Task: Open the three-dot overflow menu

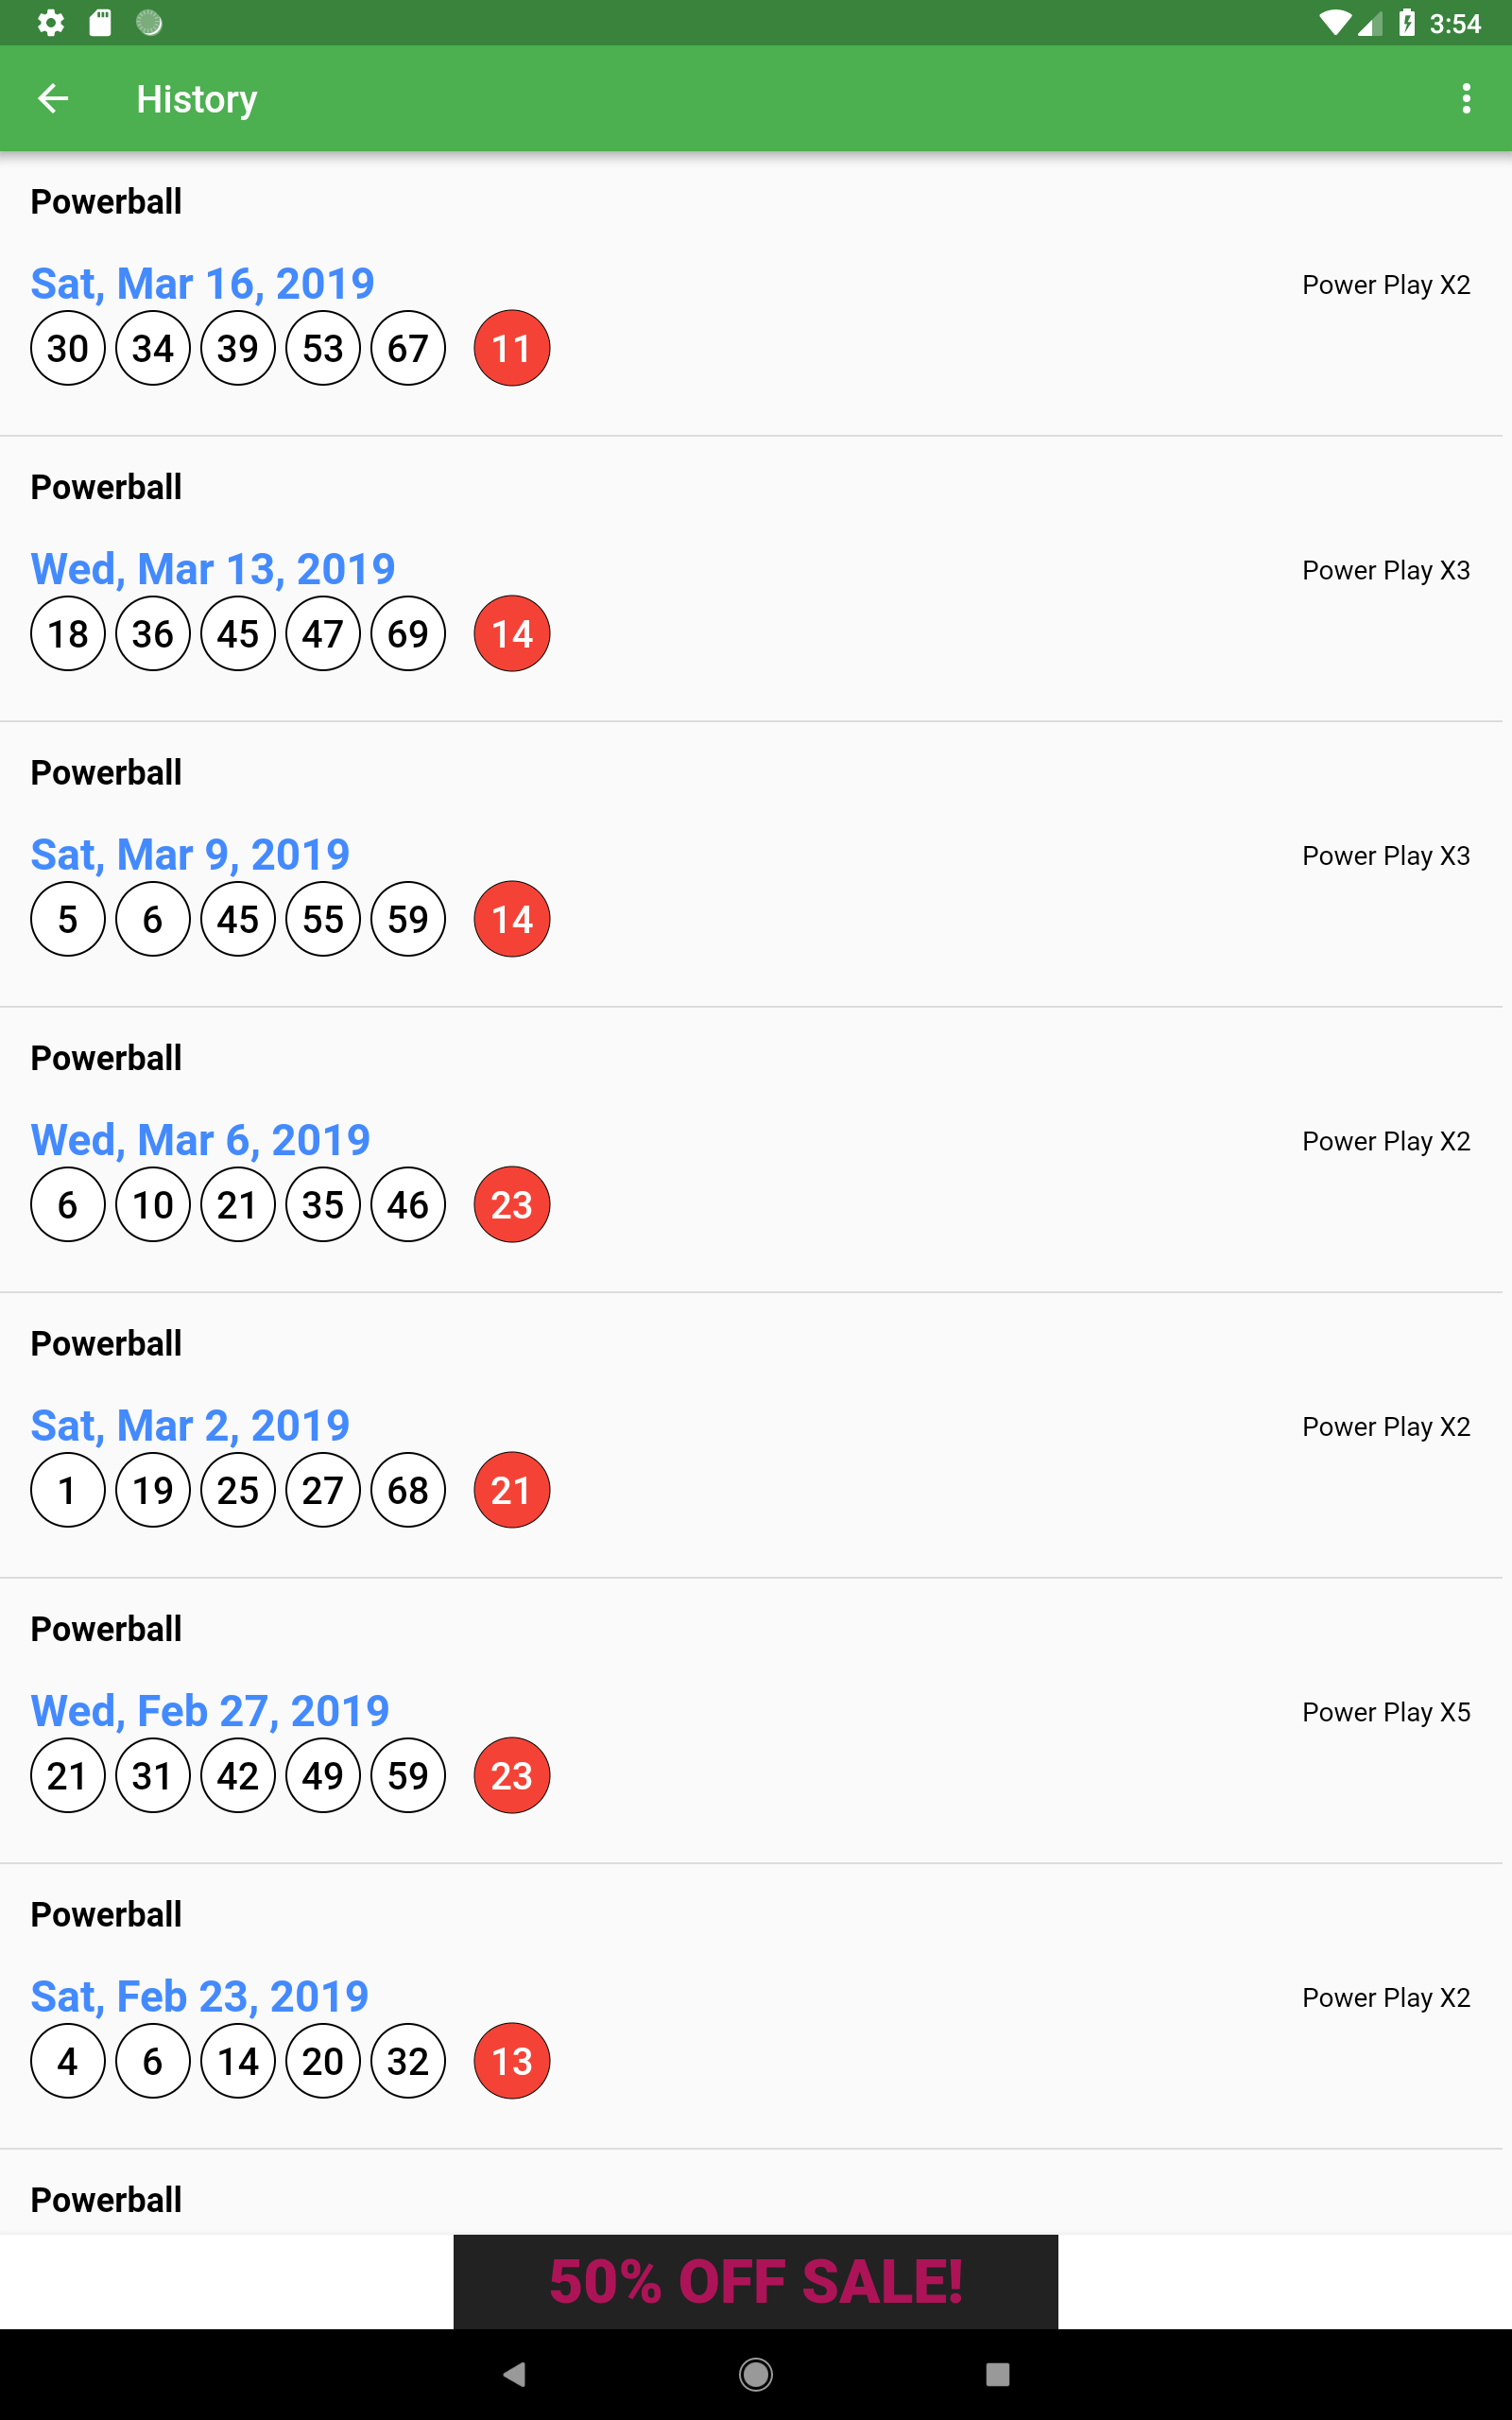Action: pyautogui.click(x=1465, y=98)
